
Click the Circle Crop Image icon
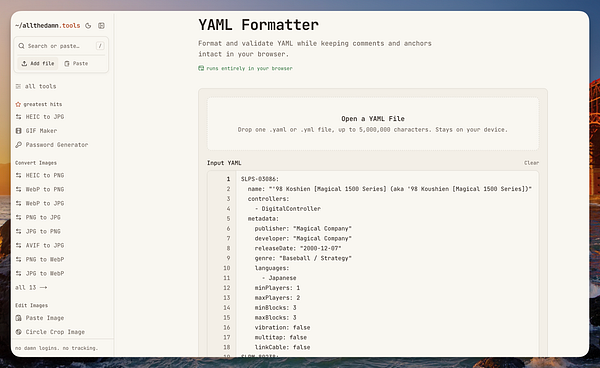pos(18,332)
